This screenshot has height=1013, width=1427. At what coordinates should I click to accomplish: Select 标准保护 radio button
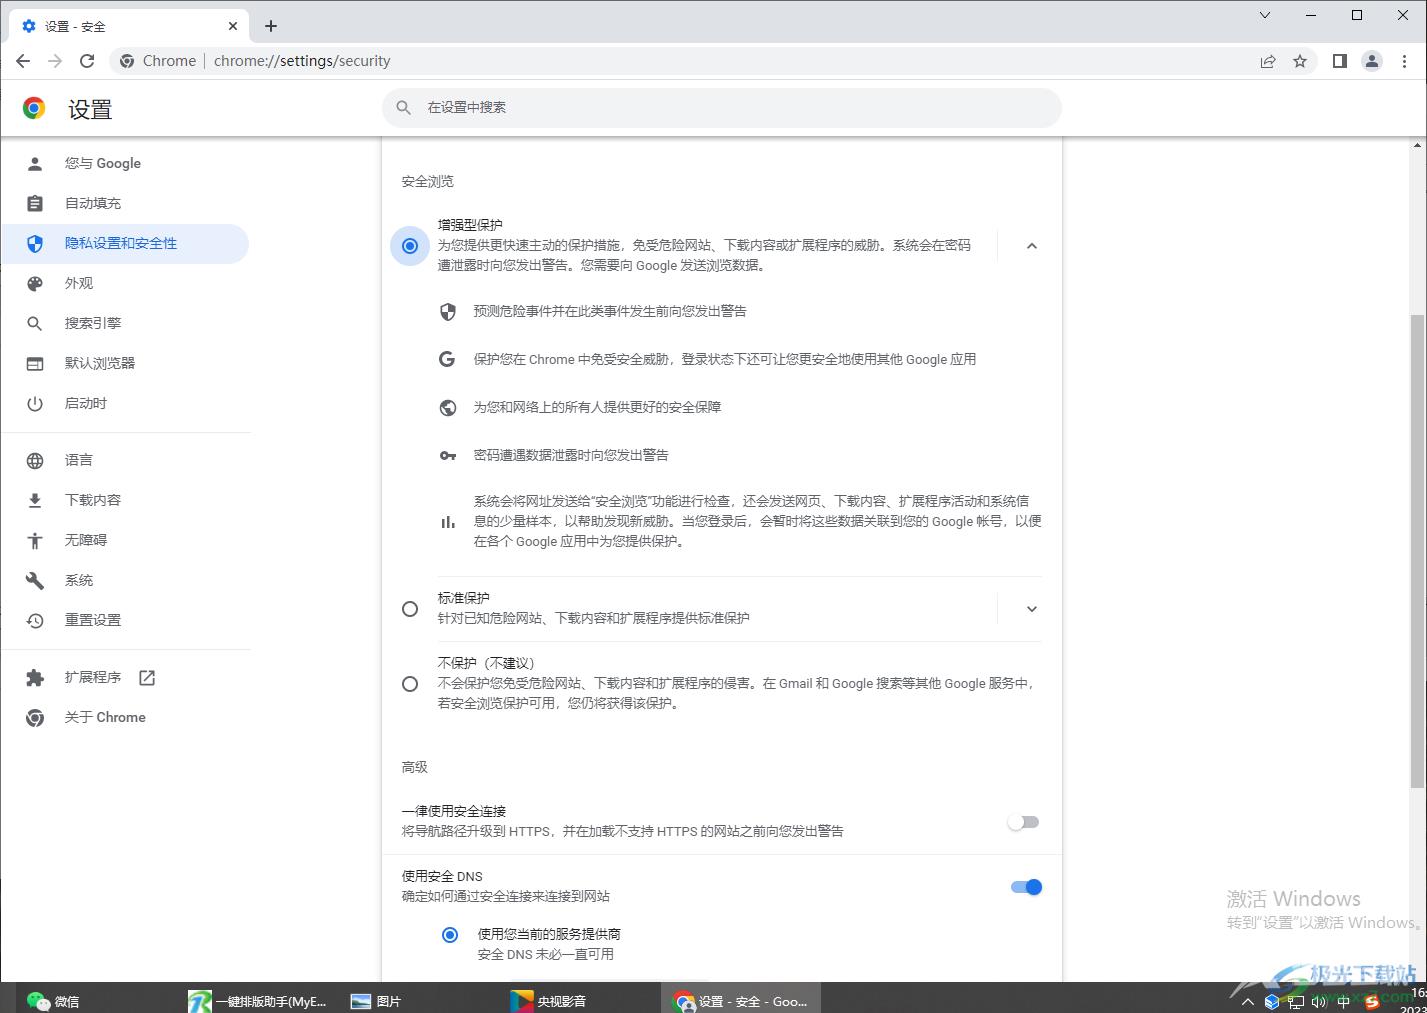(410, 609)
